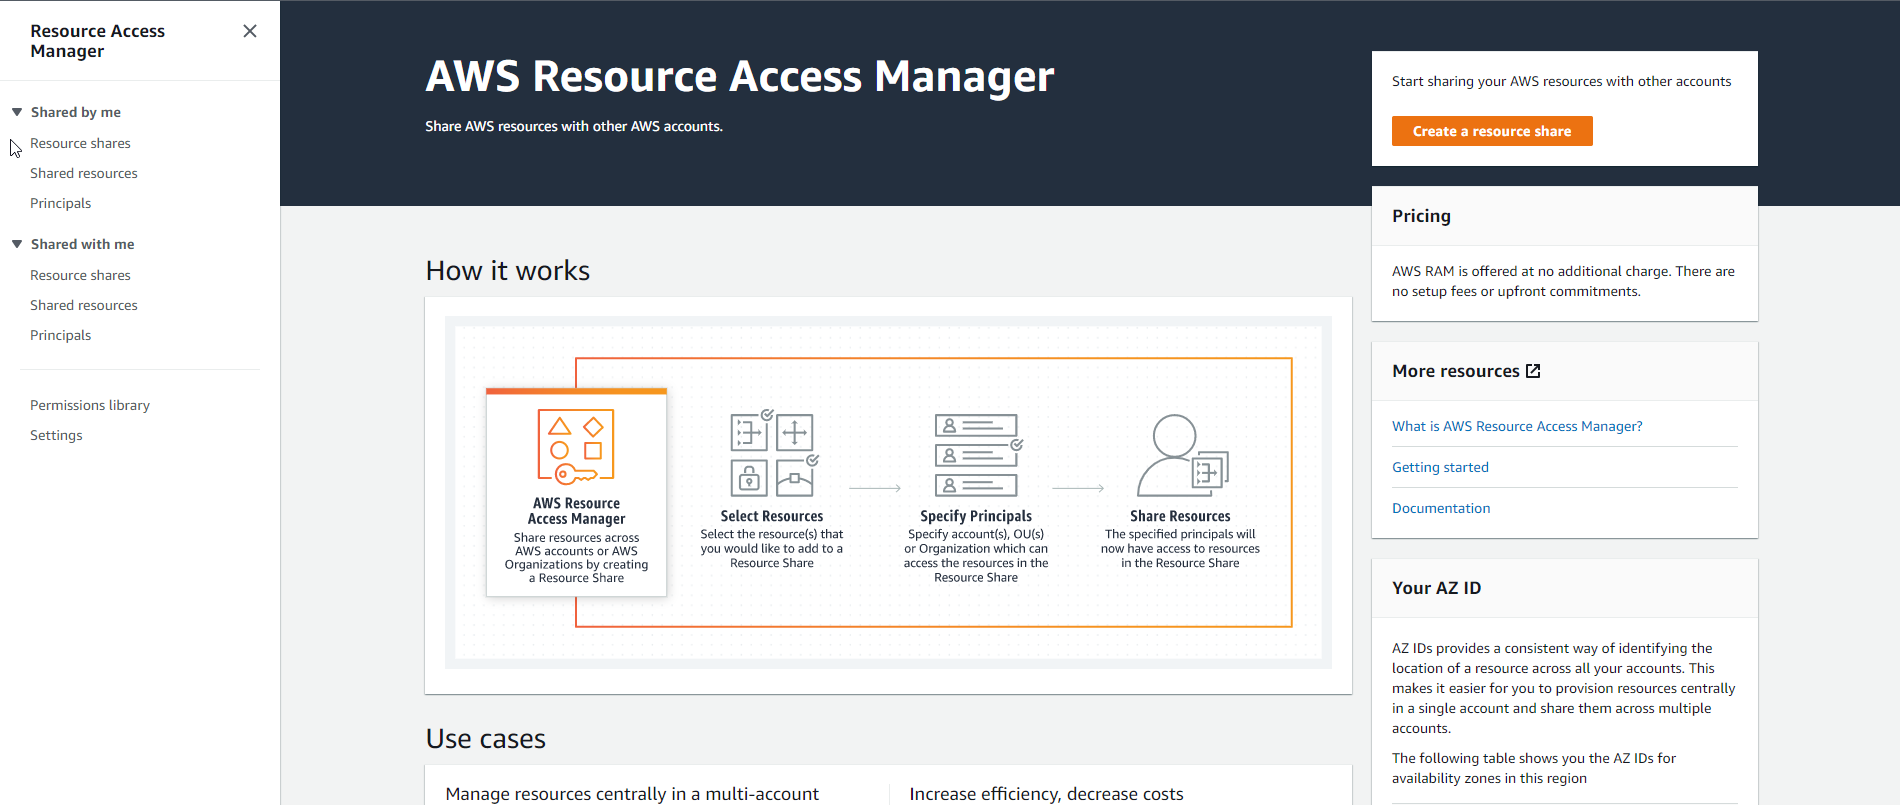Click the 'Start sharing your AWS resources' text
This screenshot has width=1900, height=805.
1561,81
